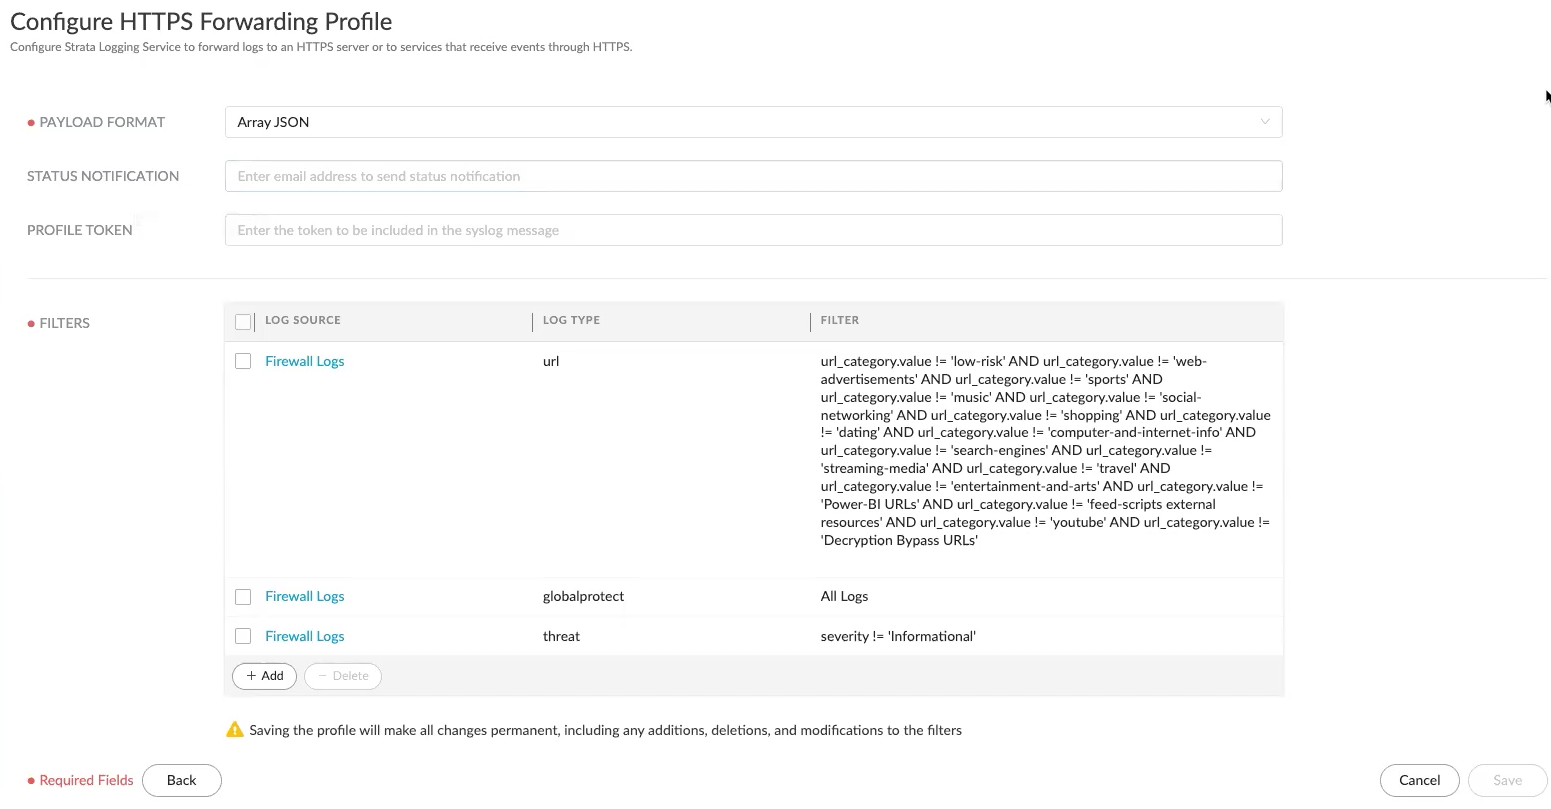Image resolution: width=1551 pixels, height=809 pixels.
Task: Open Firewall Logs link for url filter
Action: [304, 361]
